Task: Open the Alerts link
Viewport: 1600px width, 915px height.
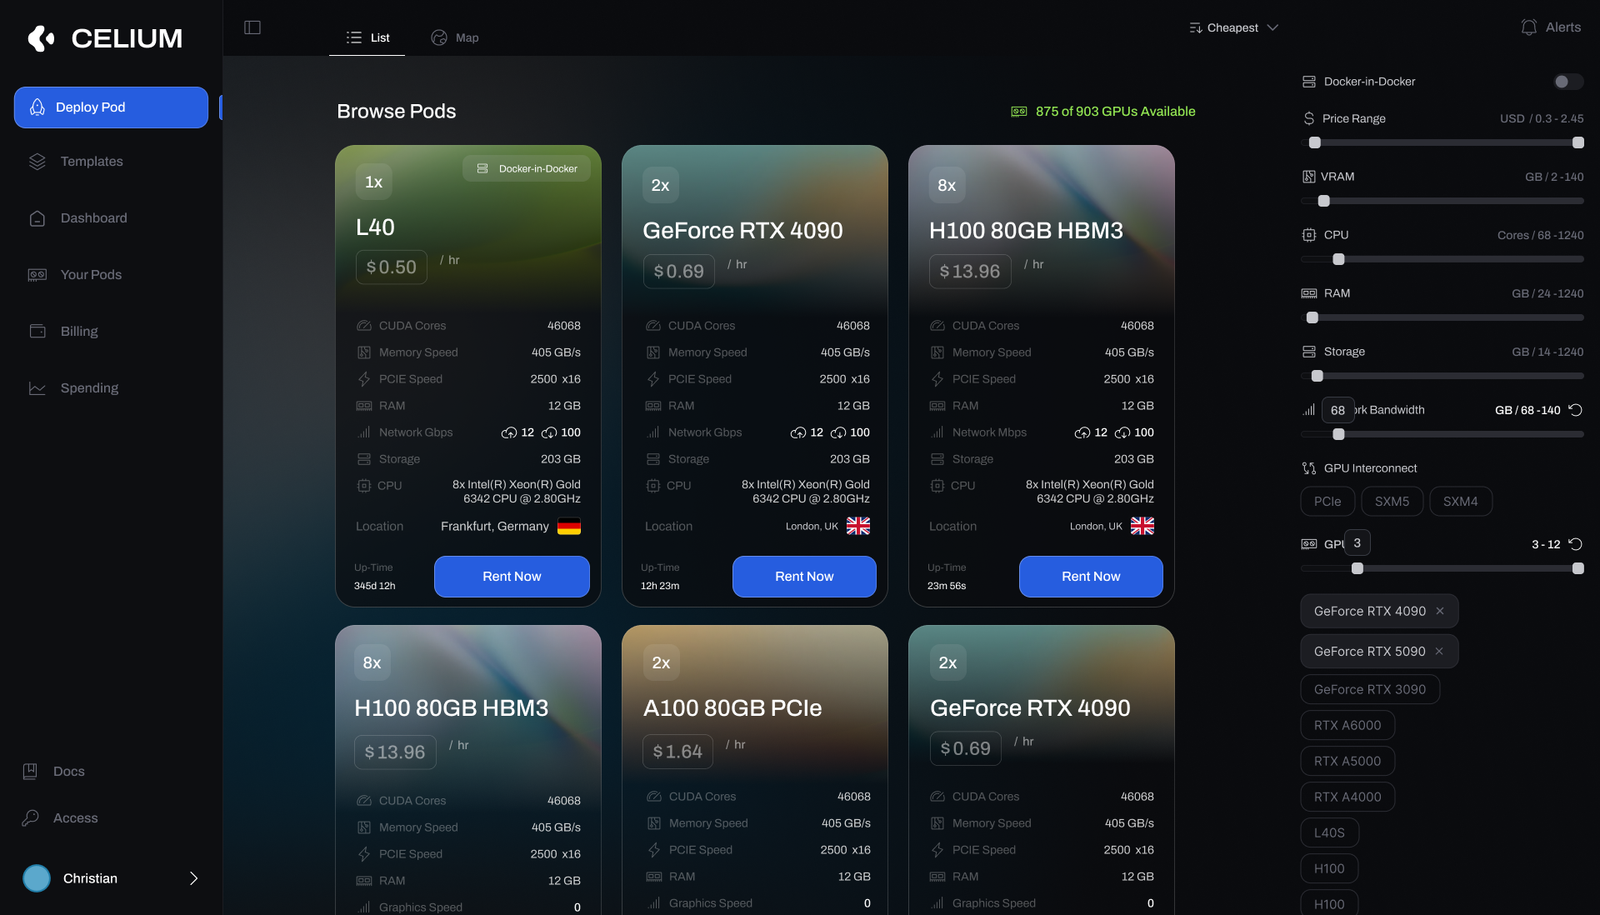Action: click(1551, 27)
